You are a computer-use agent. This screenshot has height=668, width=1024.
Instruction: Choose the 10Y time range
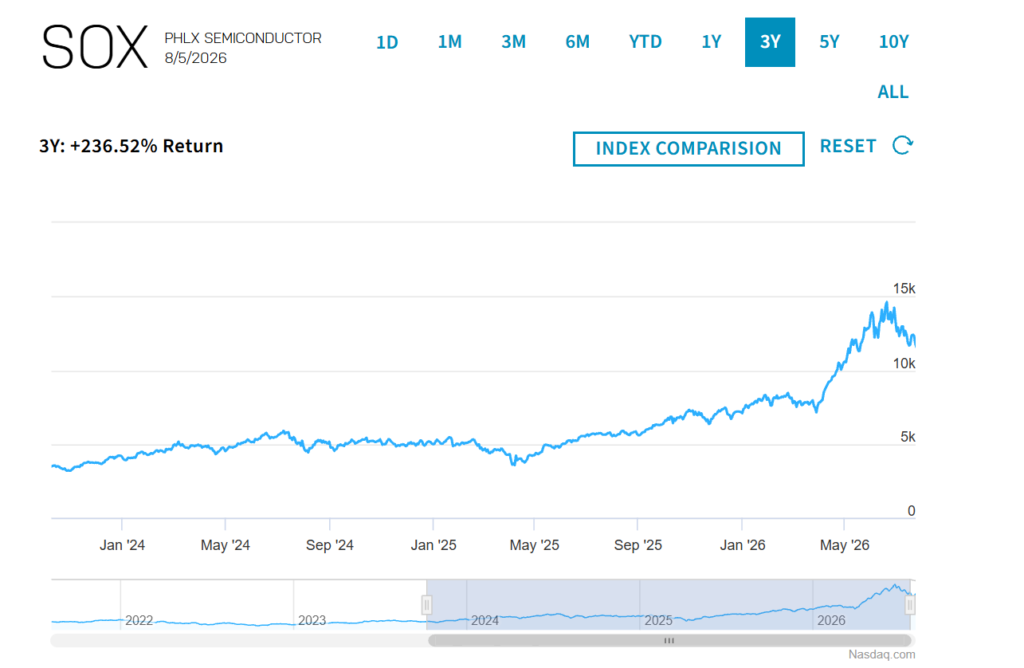893,42
